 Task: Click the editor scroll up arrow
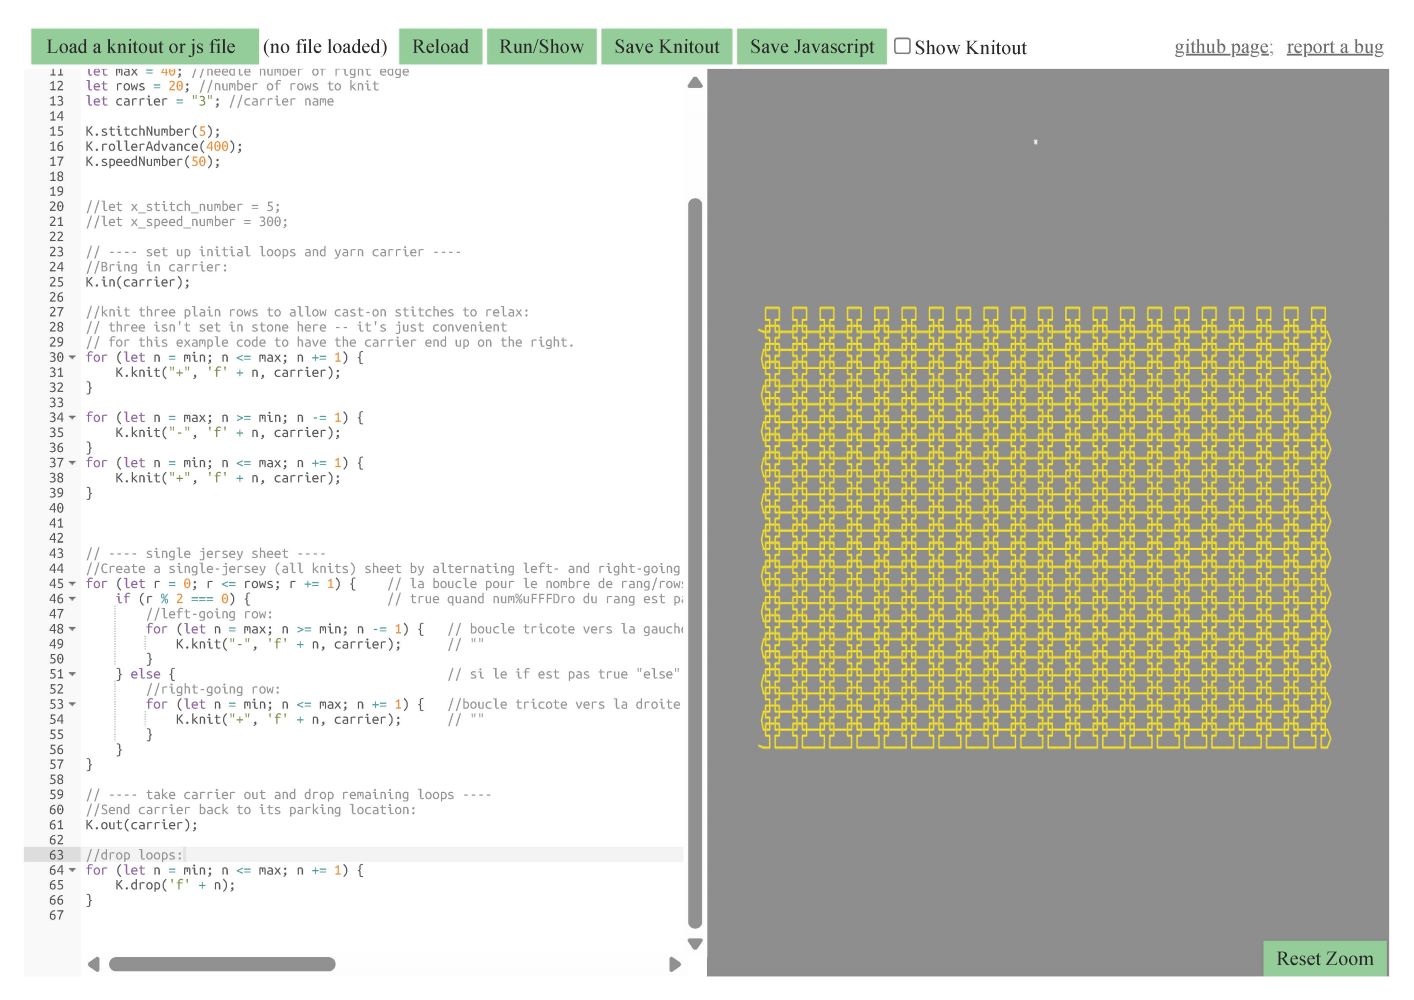pos(695,83)
